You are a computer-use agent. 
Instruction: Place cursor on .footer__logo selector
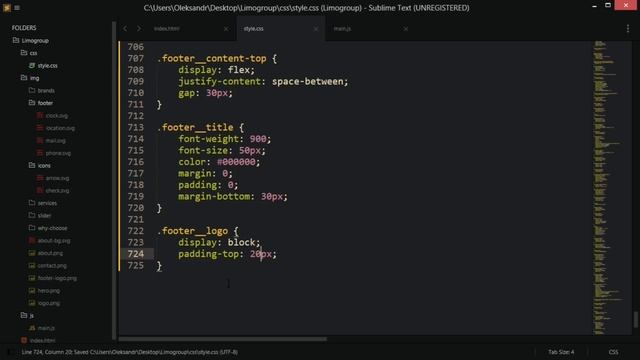pyautogui.click(x=192, y=231)
